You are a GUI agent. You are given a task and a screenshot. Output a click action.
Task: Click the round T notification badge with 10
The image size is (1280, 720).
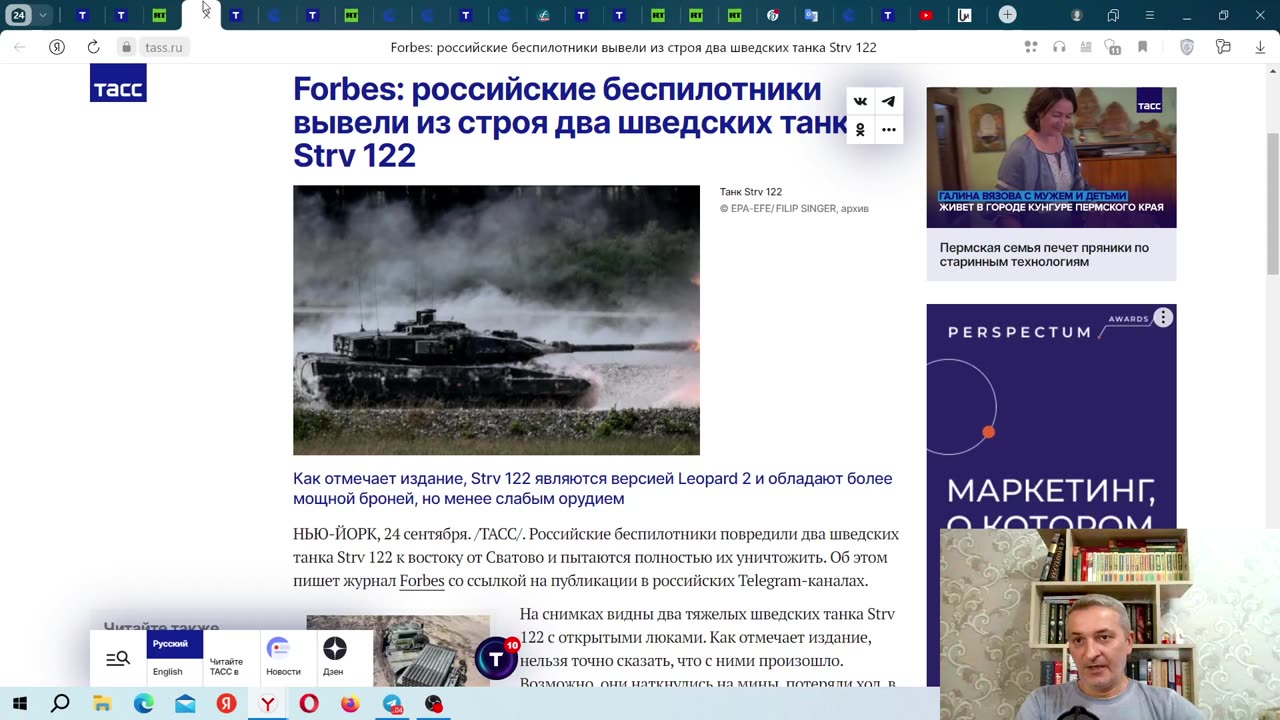[x=496, y=657]
